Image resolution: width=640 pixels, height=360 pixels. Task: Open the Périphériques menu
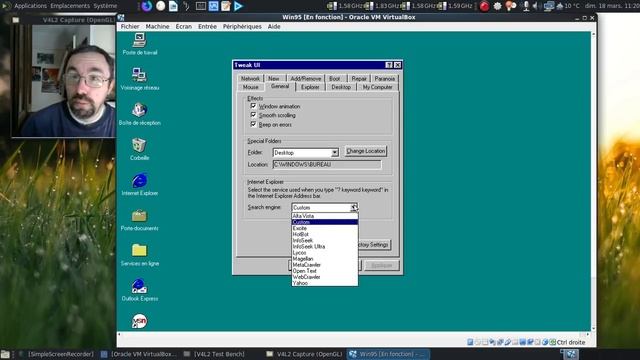pos(242,26)
